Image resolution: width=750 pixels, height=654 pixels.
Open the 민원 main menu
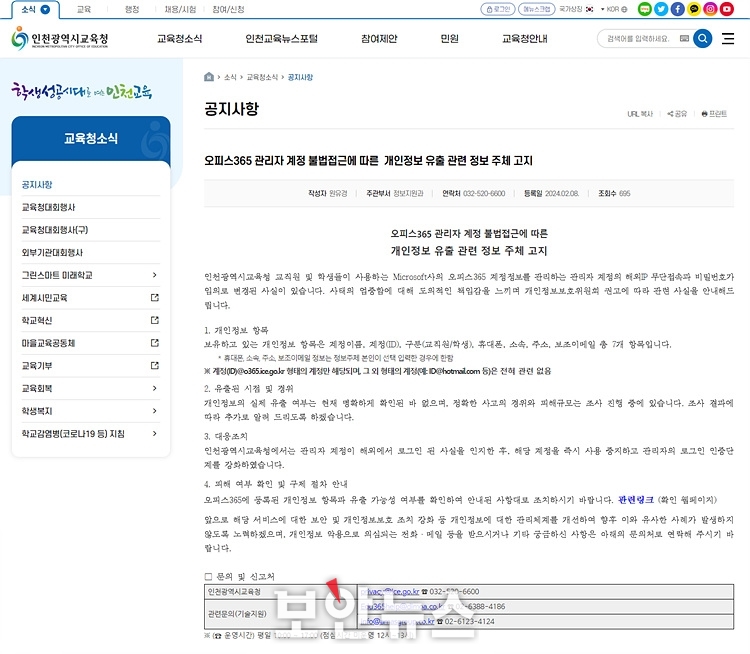450,39
